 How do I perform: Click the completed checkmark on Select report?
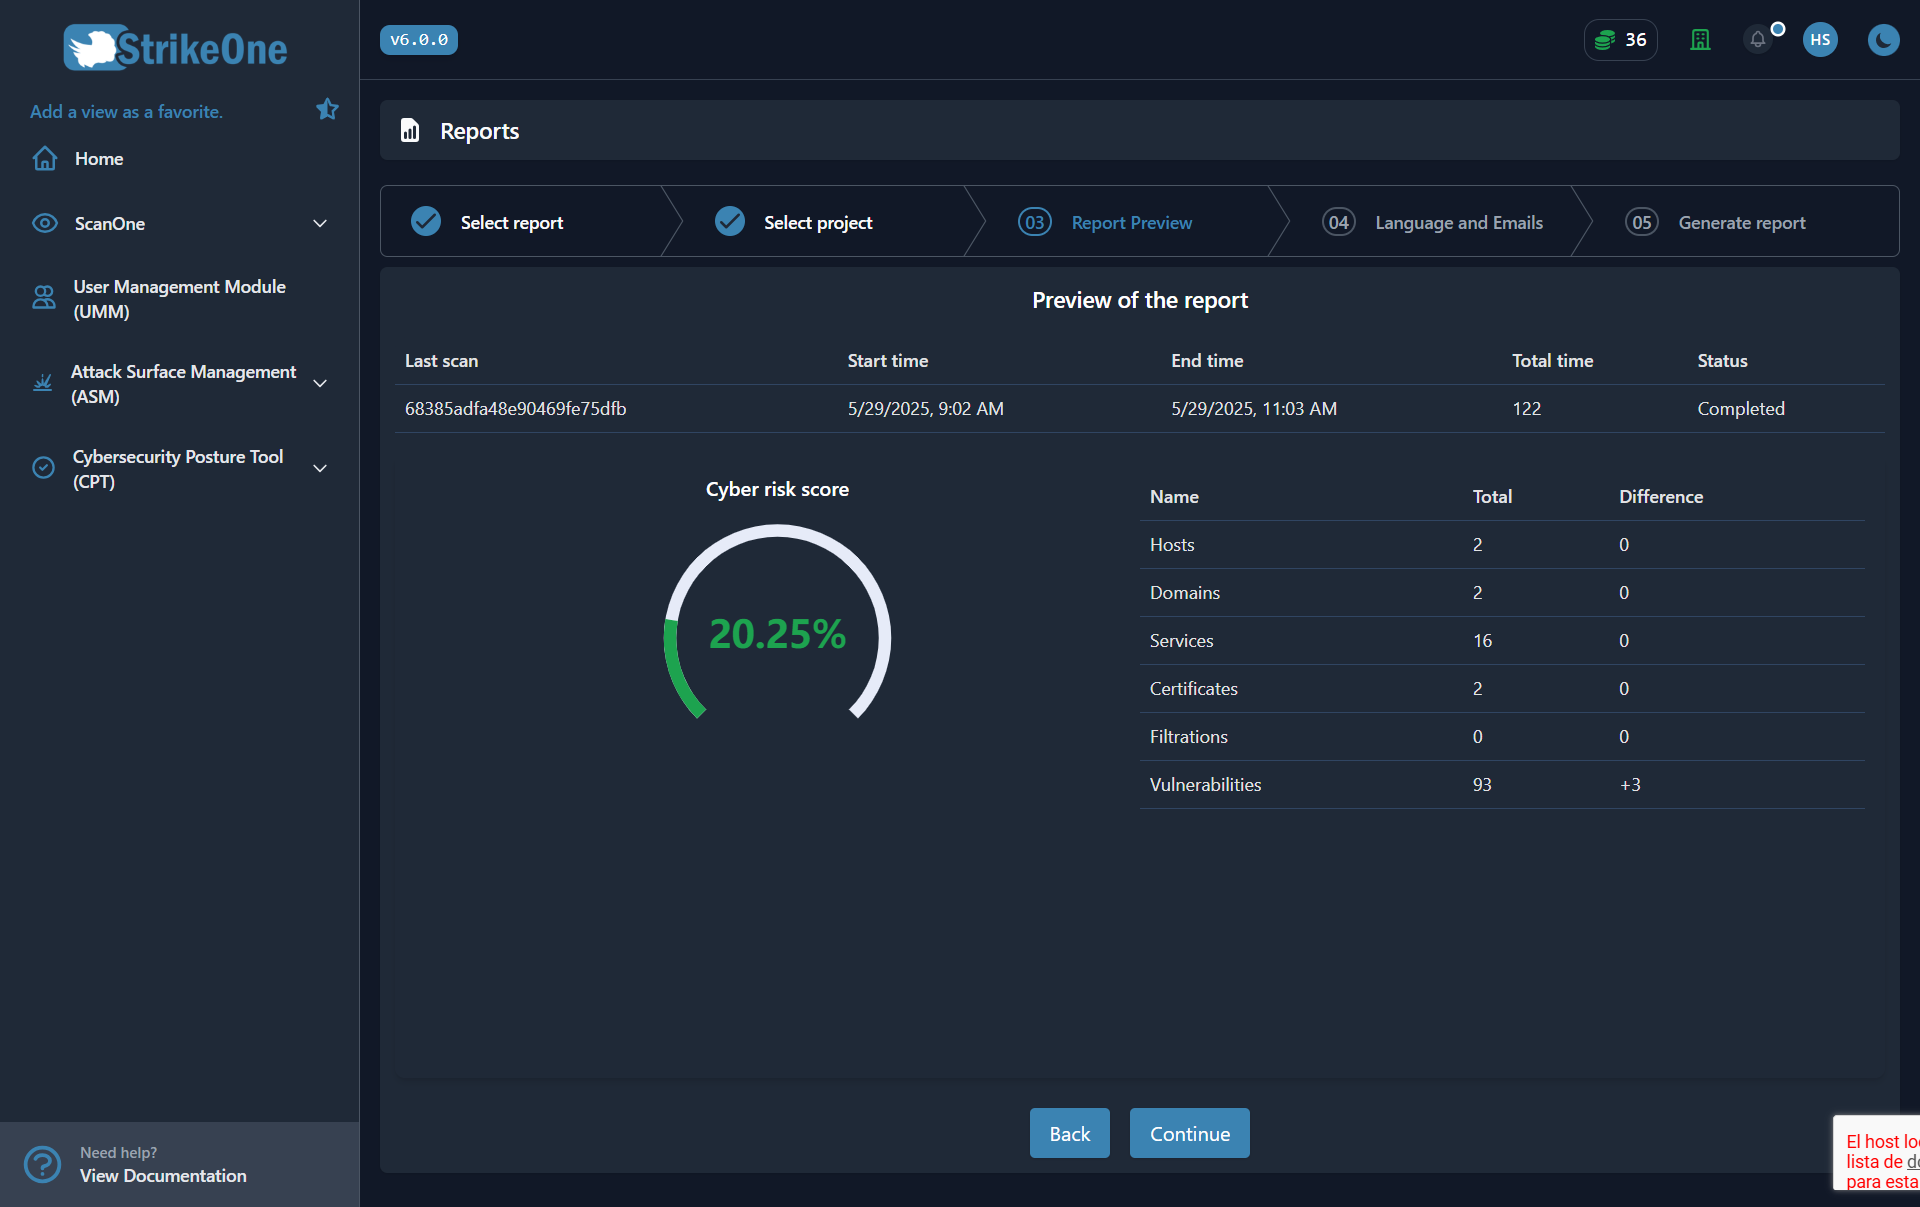pos(425,221)
